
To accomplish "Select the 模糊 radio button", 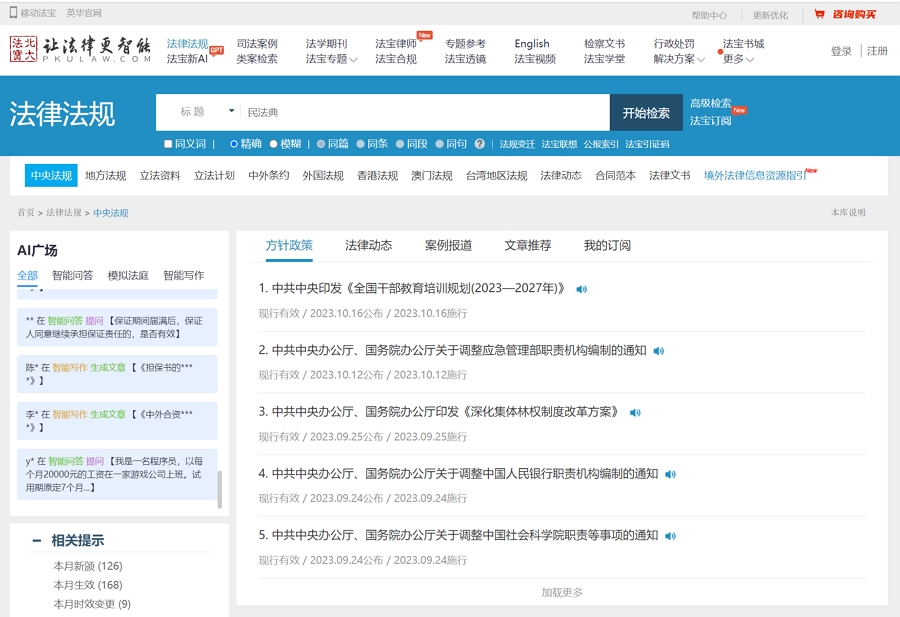I will pos(274,144).
